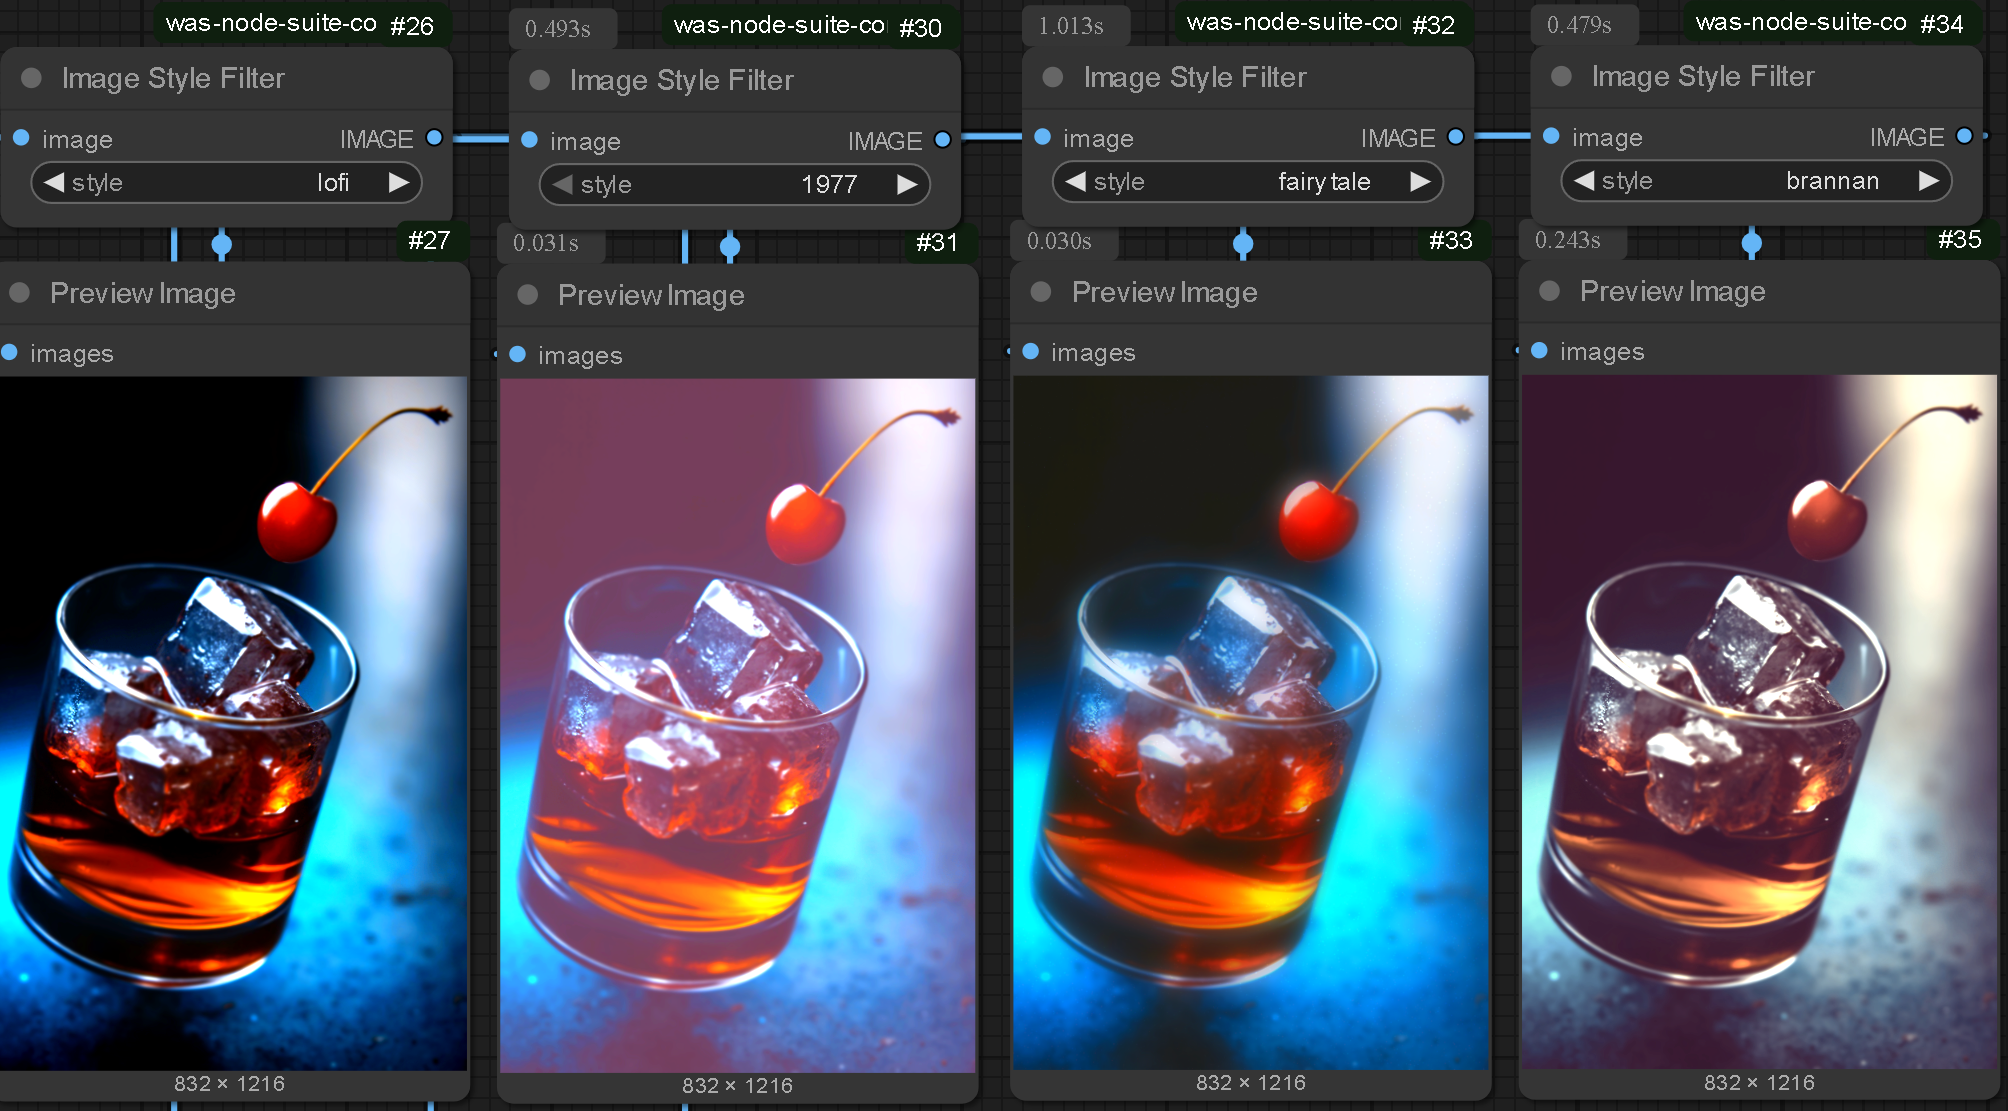Click the link midpoint dot above Preview #35
This screenshot has width=2008, height=1111.
(1752, 242)
